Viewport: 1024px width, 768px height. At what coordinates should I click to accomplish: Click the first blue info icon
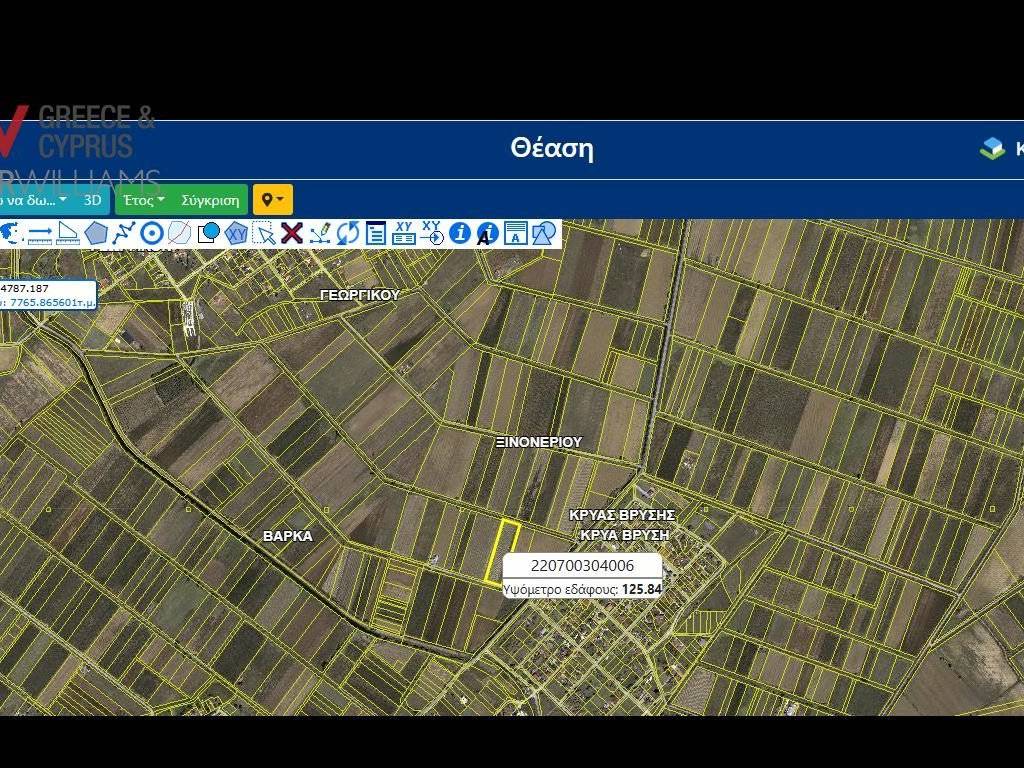click(460, 233)
